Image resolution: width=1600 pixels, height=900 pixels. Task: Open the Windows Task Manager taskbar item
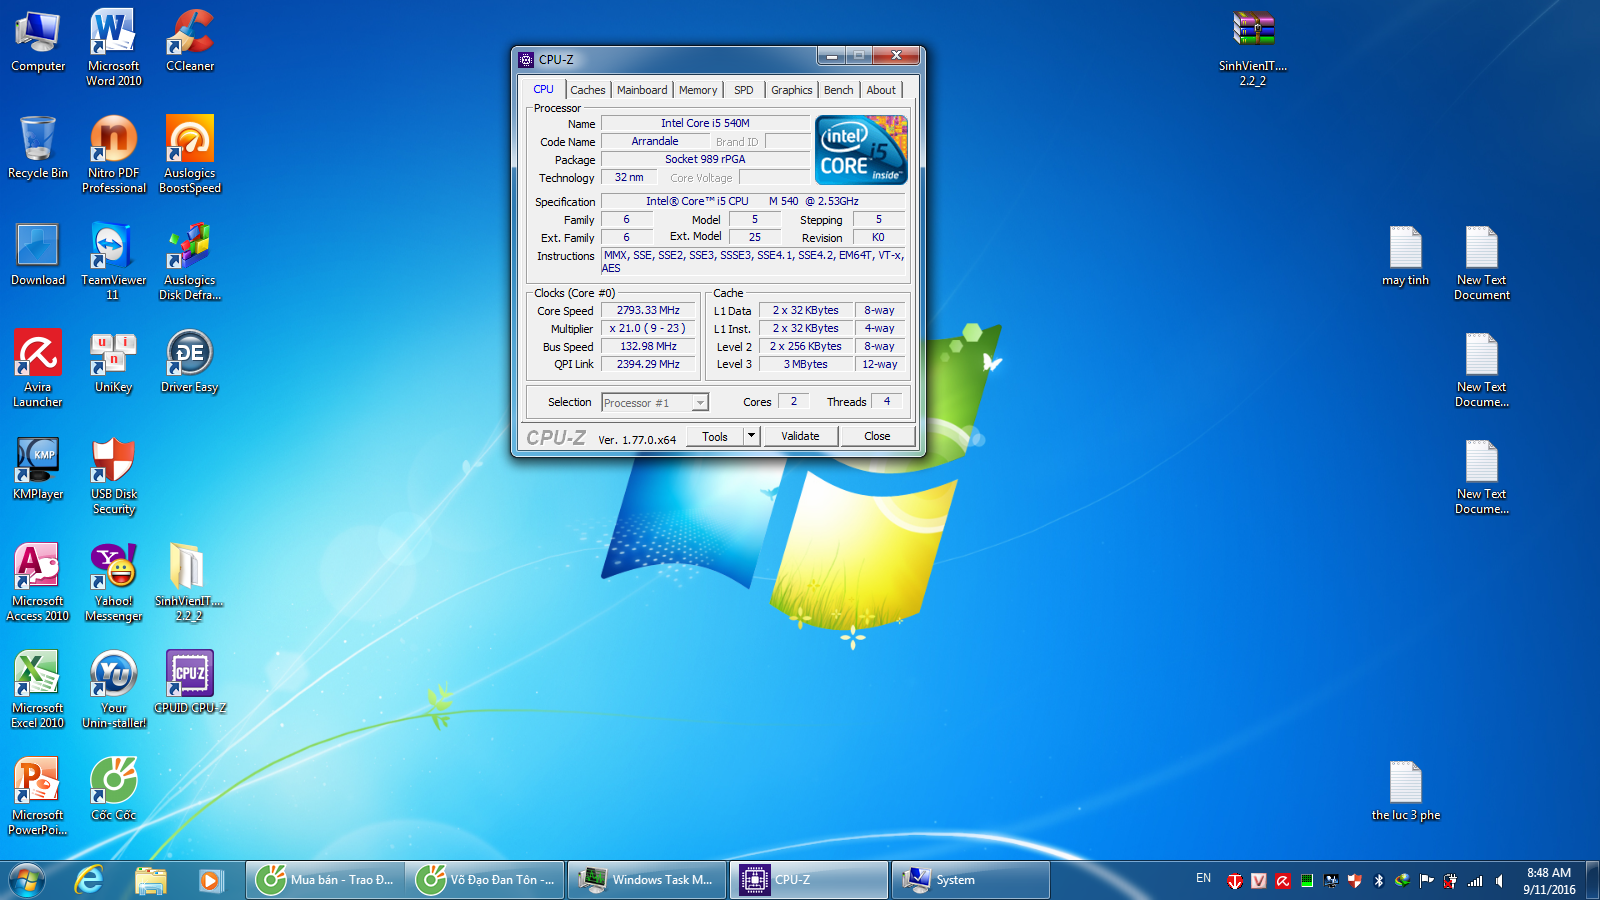(x=647, y=880)
